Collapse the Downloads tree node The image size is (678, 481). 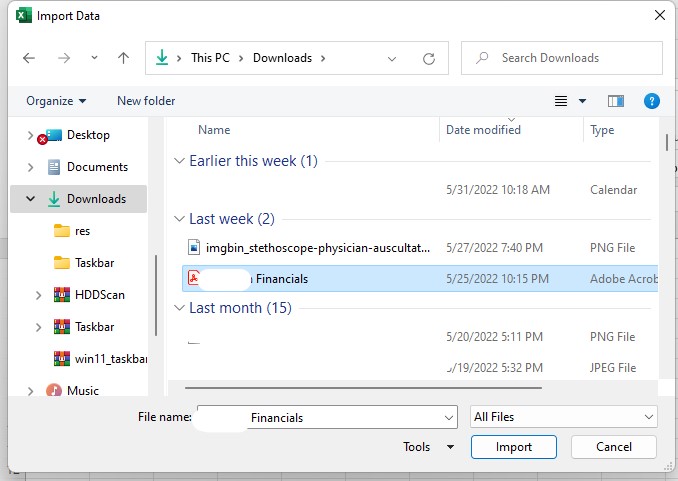pyautogui.click(x=30, y=199)
